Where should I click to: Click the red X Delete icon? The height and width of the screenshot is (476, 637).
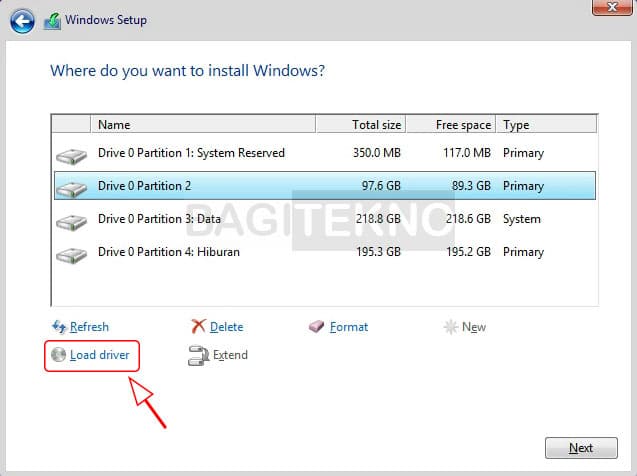coord(198,326)
